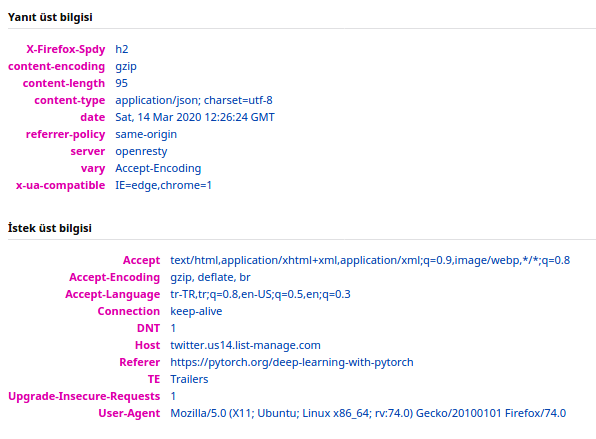Click the content-type header name
This screenshot has width=596, height=439.
point(70,100)
